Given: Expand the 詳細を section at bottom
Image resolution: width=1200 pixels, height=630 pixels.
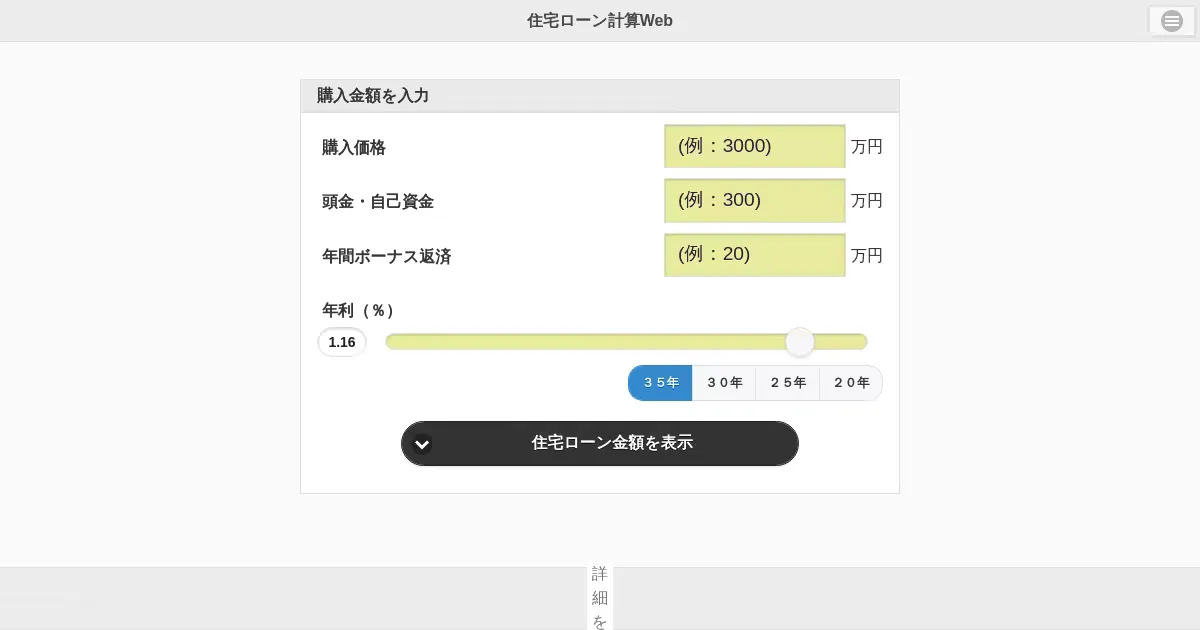Looking at the screenshot, I should pyautogui.click(x=600, y=597).
